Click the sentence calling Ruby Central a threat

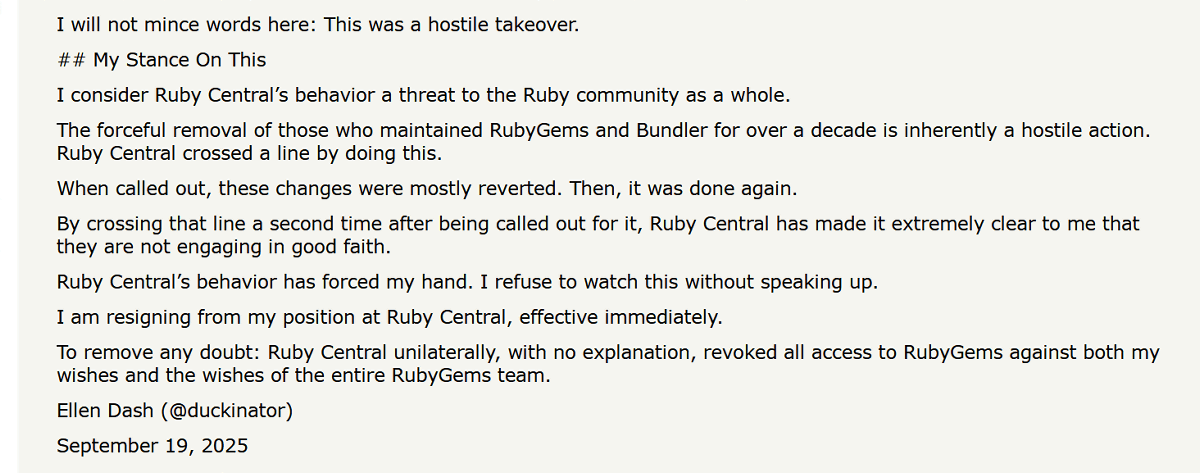tap(424, 96)
